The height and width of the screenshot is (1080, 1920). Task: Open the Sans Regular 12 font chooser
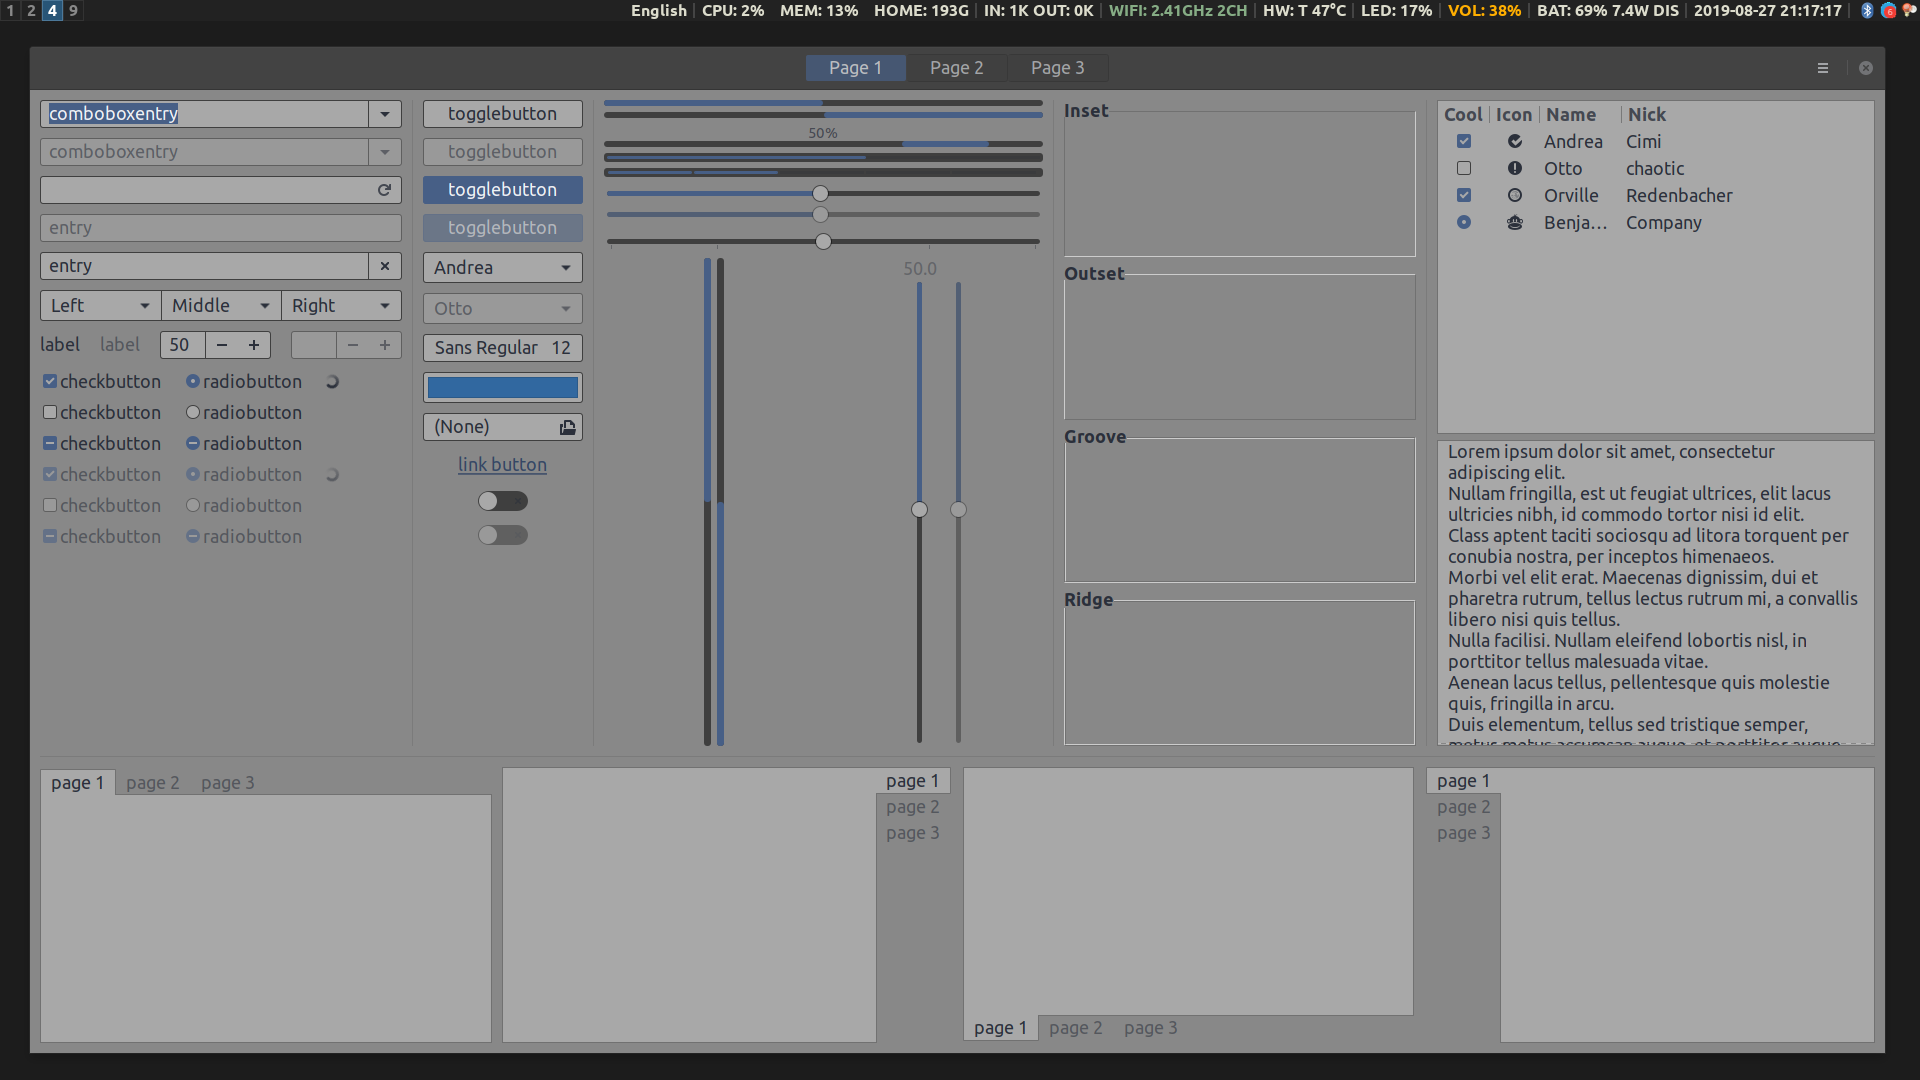[x=503, y=348]
